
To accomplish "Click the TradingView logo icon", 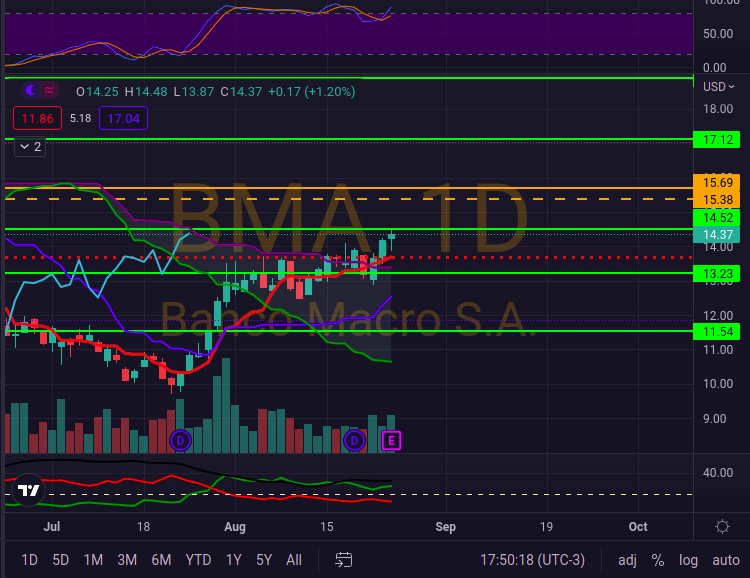I will (x=28, y=490).
